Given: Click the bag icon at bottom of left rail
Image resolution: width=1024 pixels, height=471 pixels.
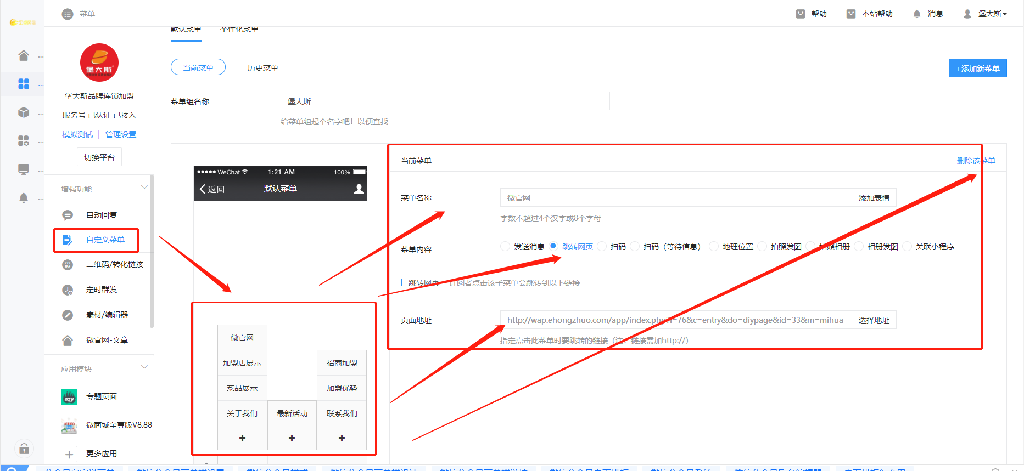Looking at the screenshot, I should coord(24,448).
